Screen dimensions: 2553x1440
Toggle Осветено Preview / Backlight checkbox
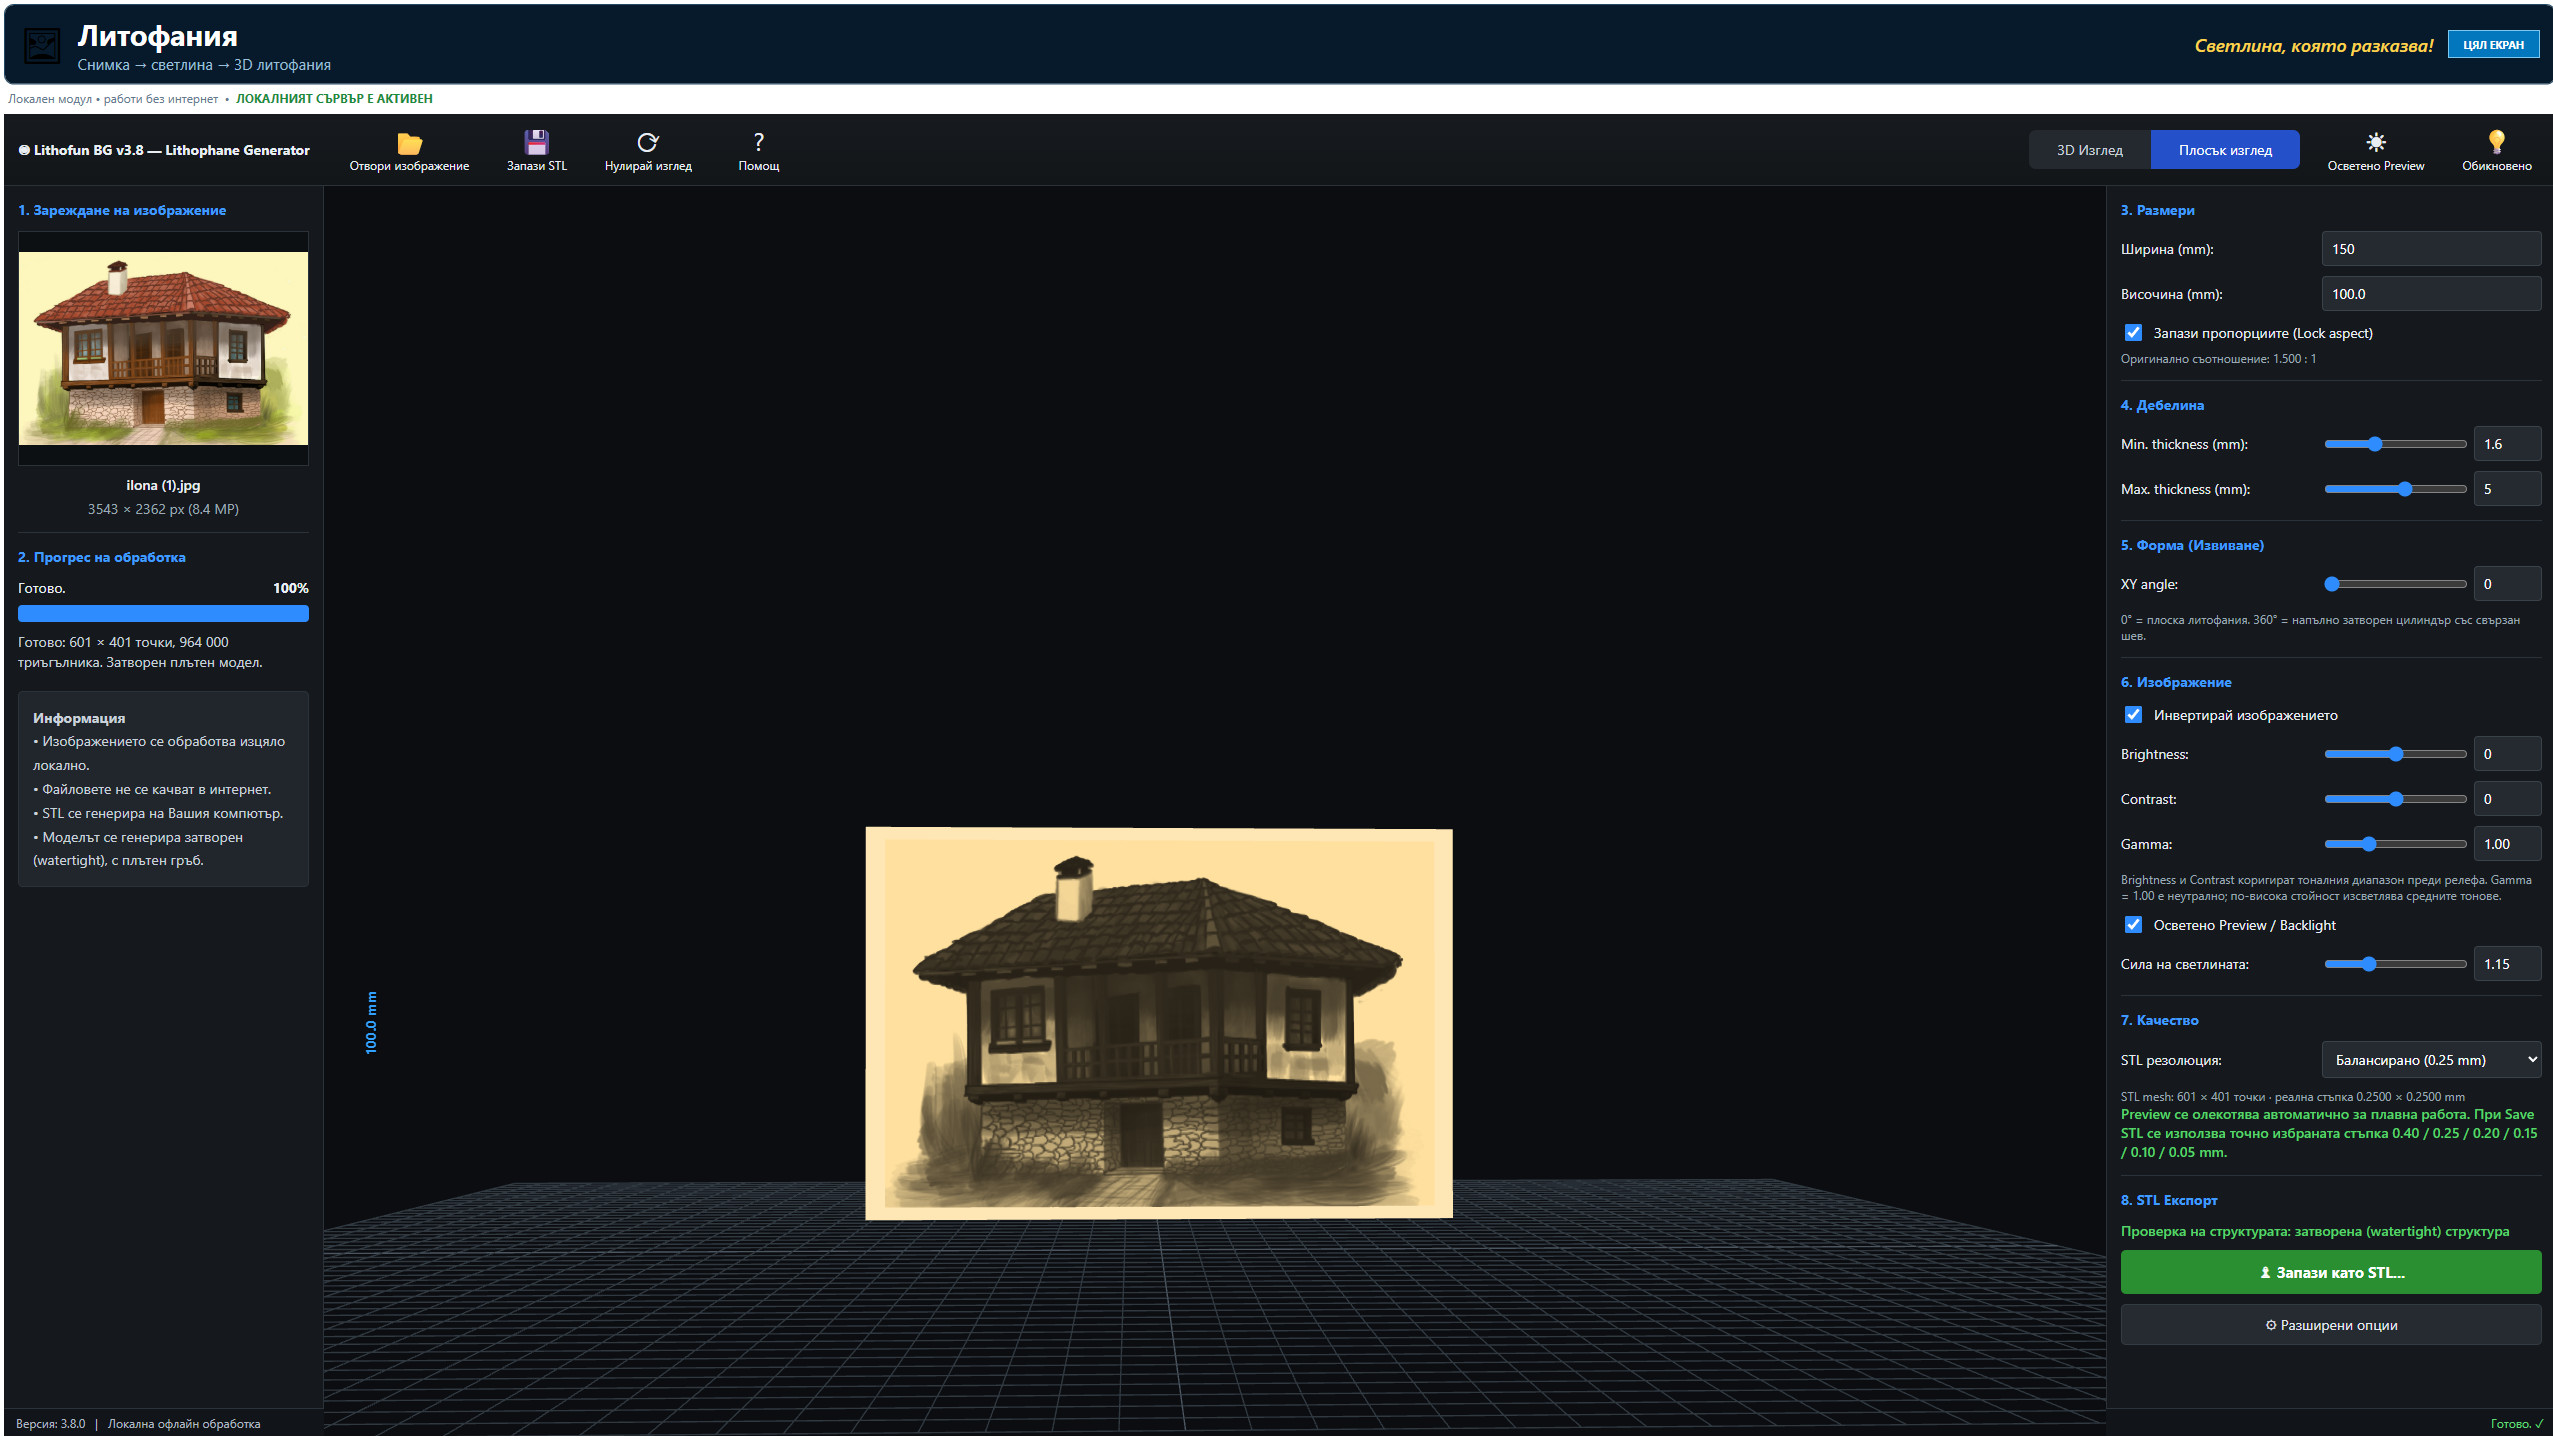2133,925
